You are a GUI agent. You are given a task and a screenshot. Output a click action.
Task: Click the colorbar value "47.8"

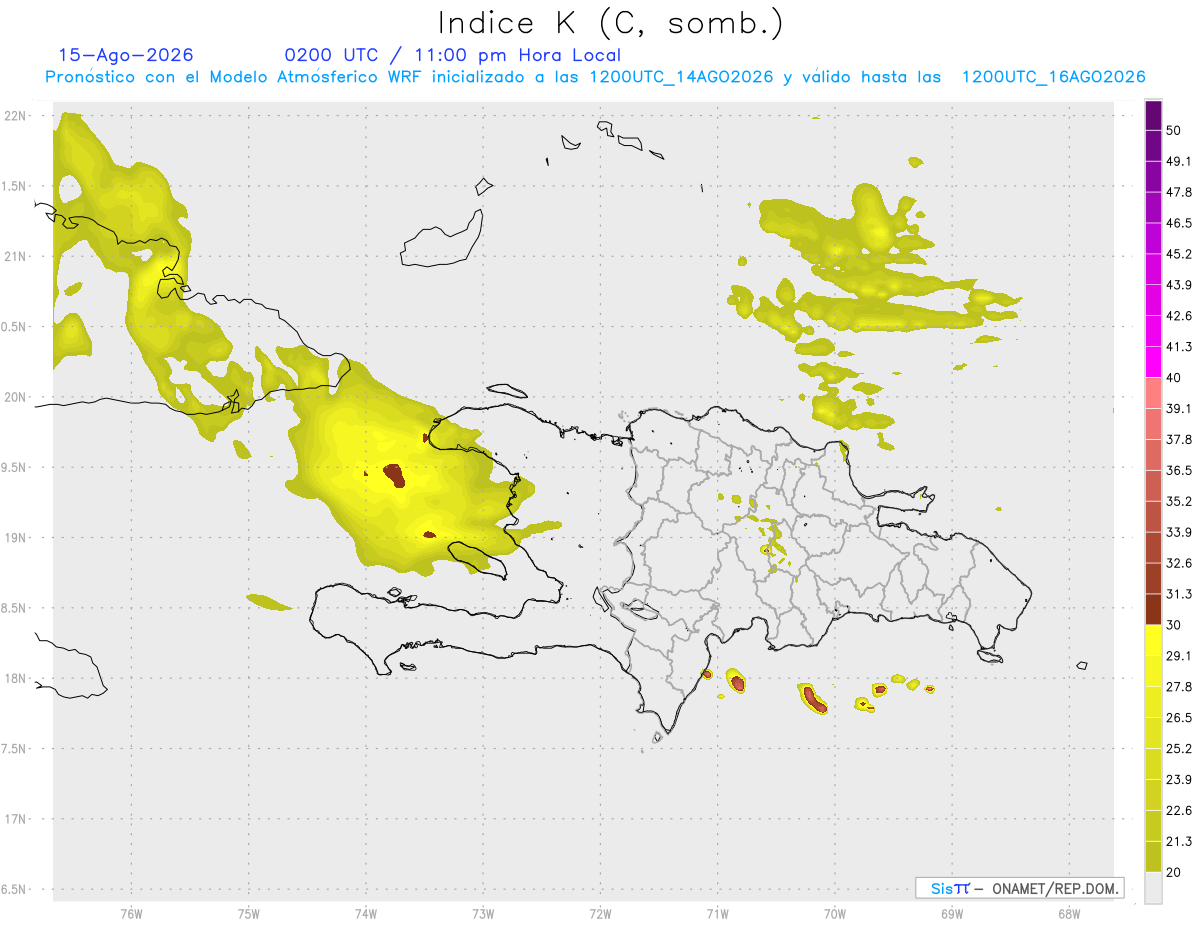[x=1178, y=192]
